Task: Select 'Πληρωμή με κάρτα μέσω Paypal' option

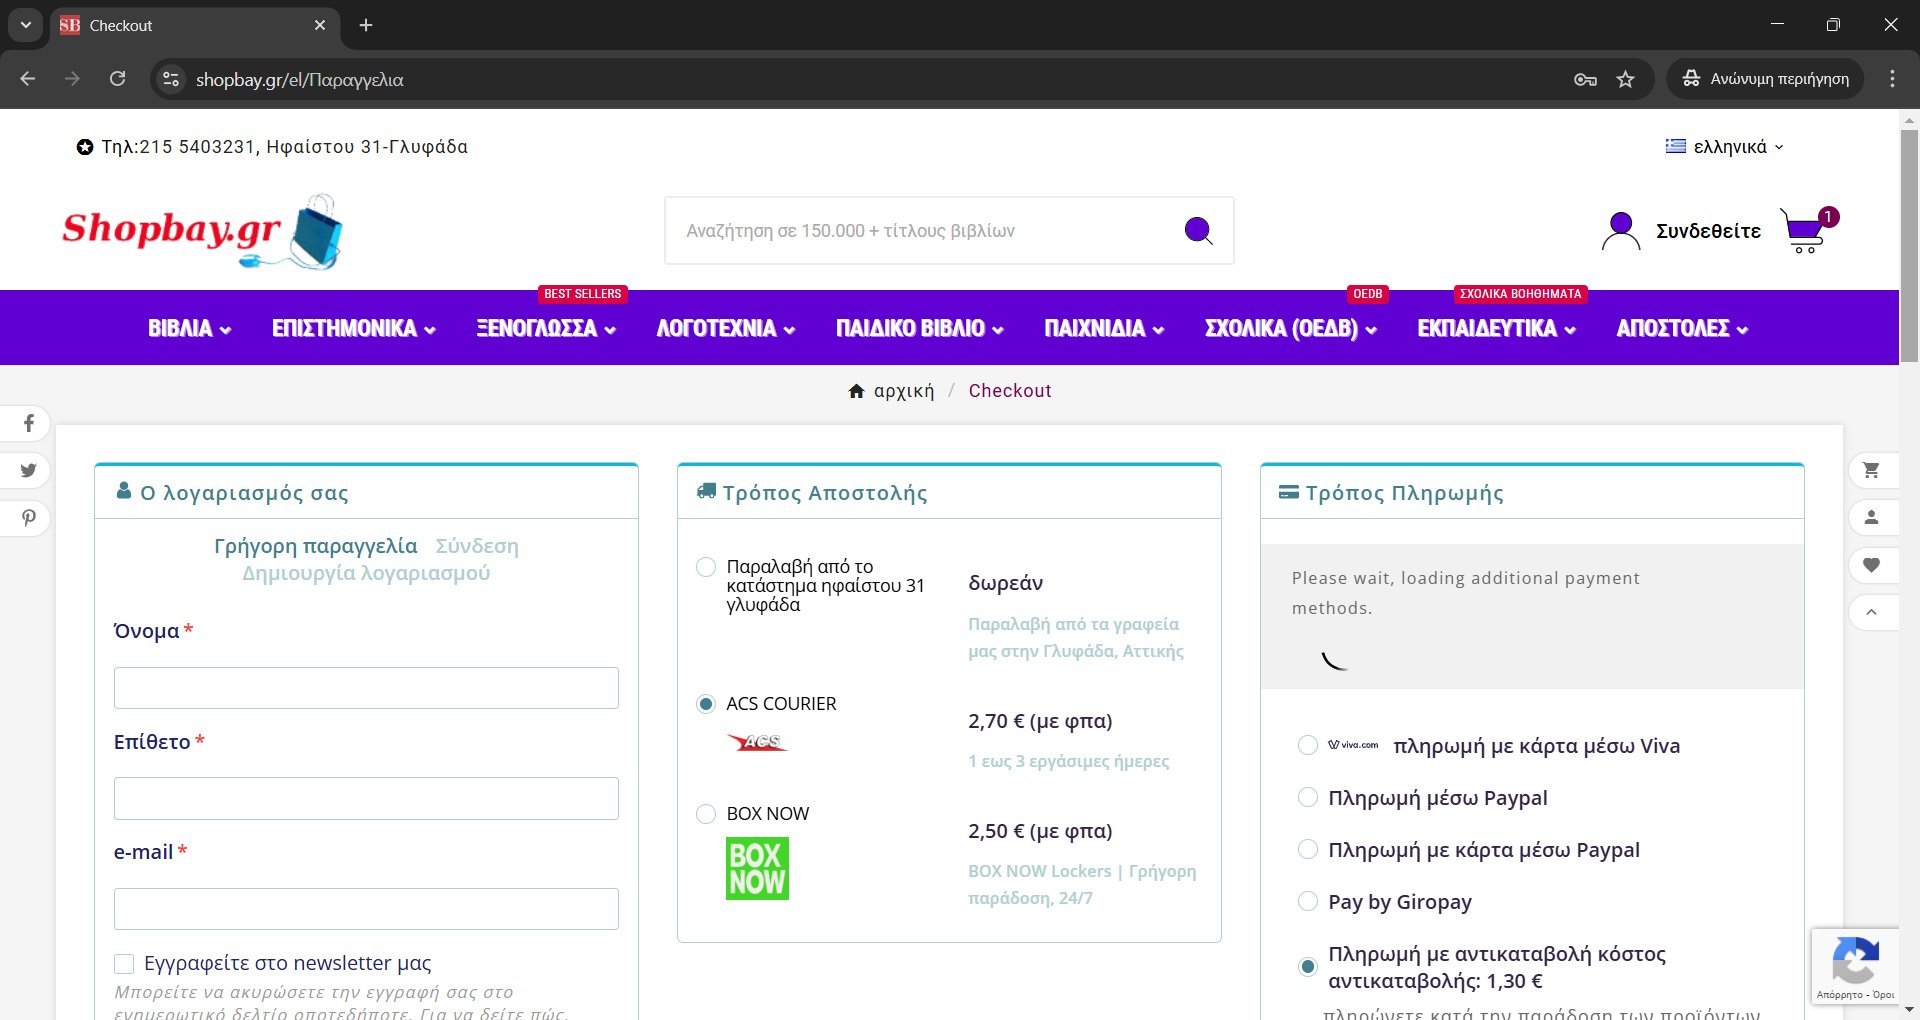Action: pos(1307,849)
